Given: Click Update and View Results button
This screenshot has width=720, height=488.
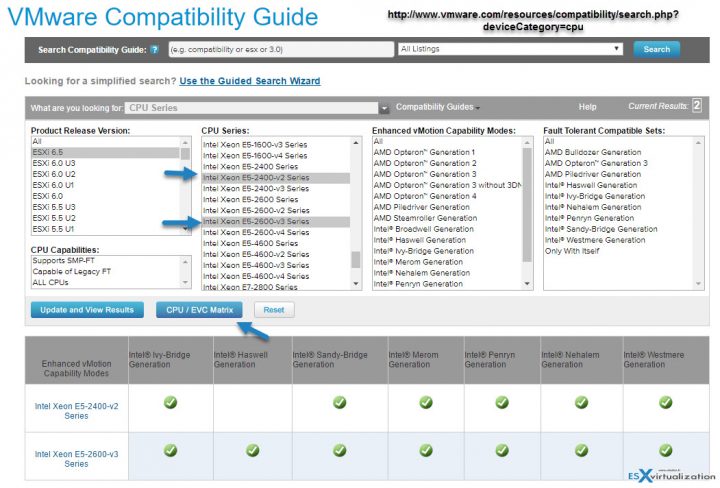Looking at the screenshot, I should [87, 310].
